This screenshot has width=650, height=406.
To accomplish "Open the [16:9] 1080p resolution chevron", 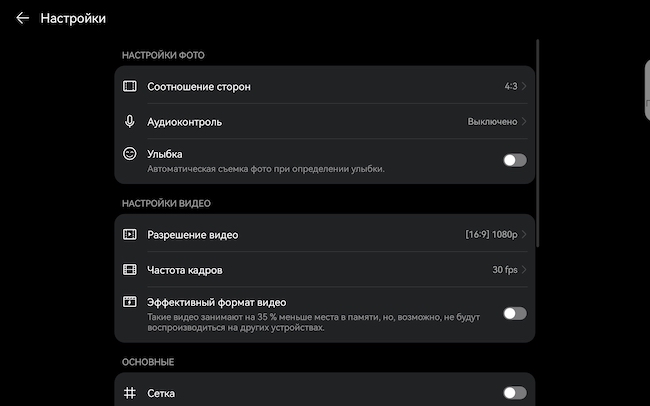I will [524, 234].
